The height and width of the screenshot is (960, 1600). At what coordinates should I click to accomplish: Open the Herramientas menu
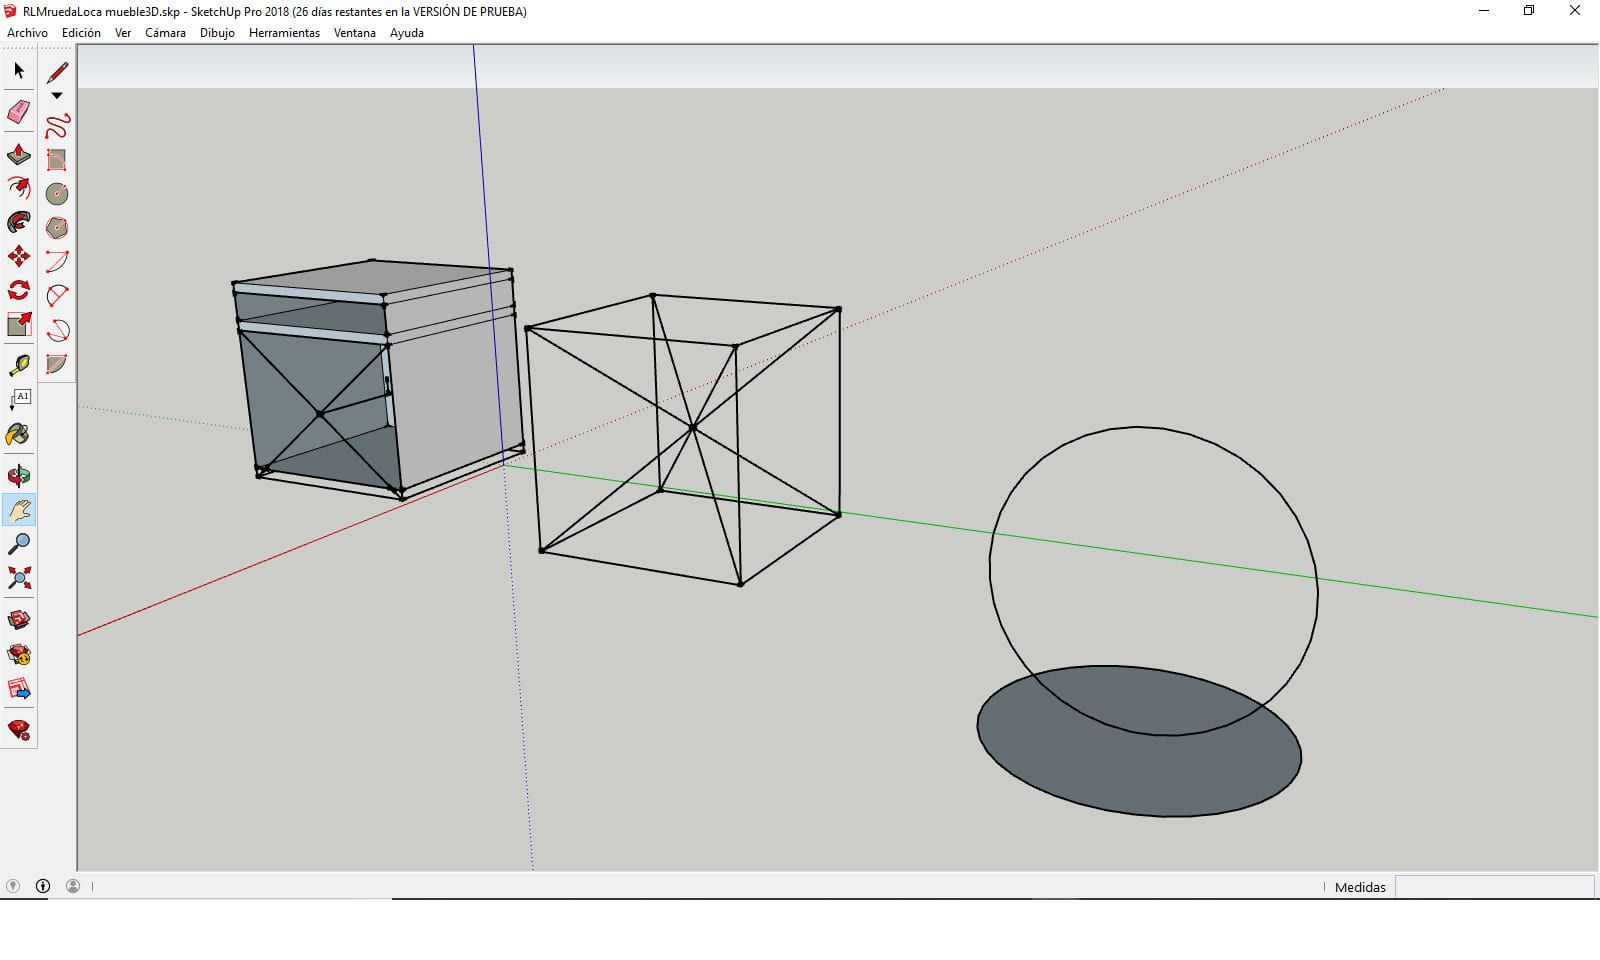coord(284,33)
